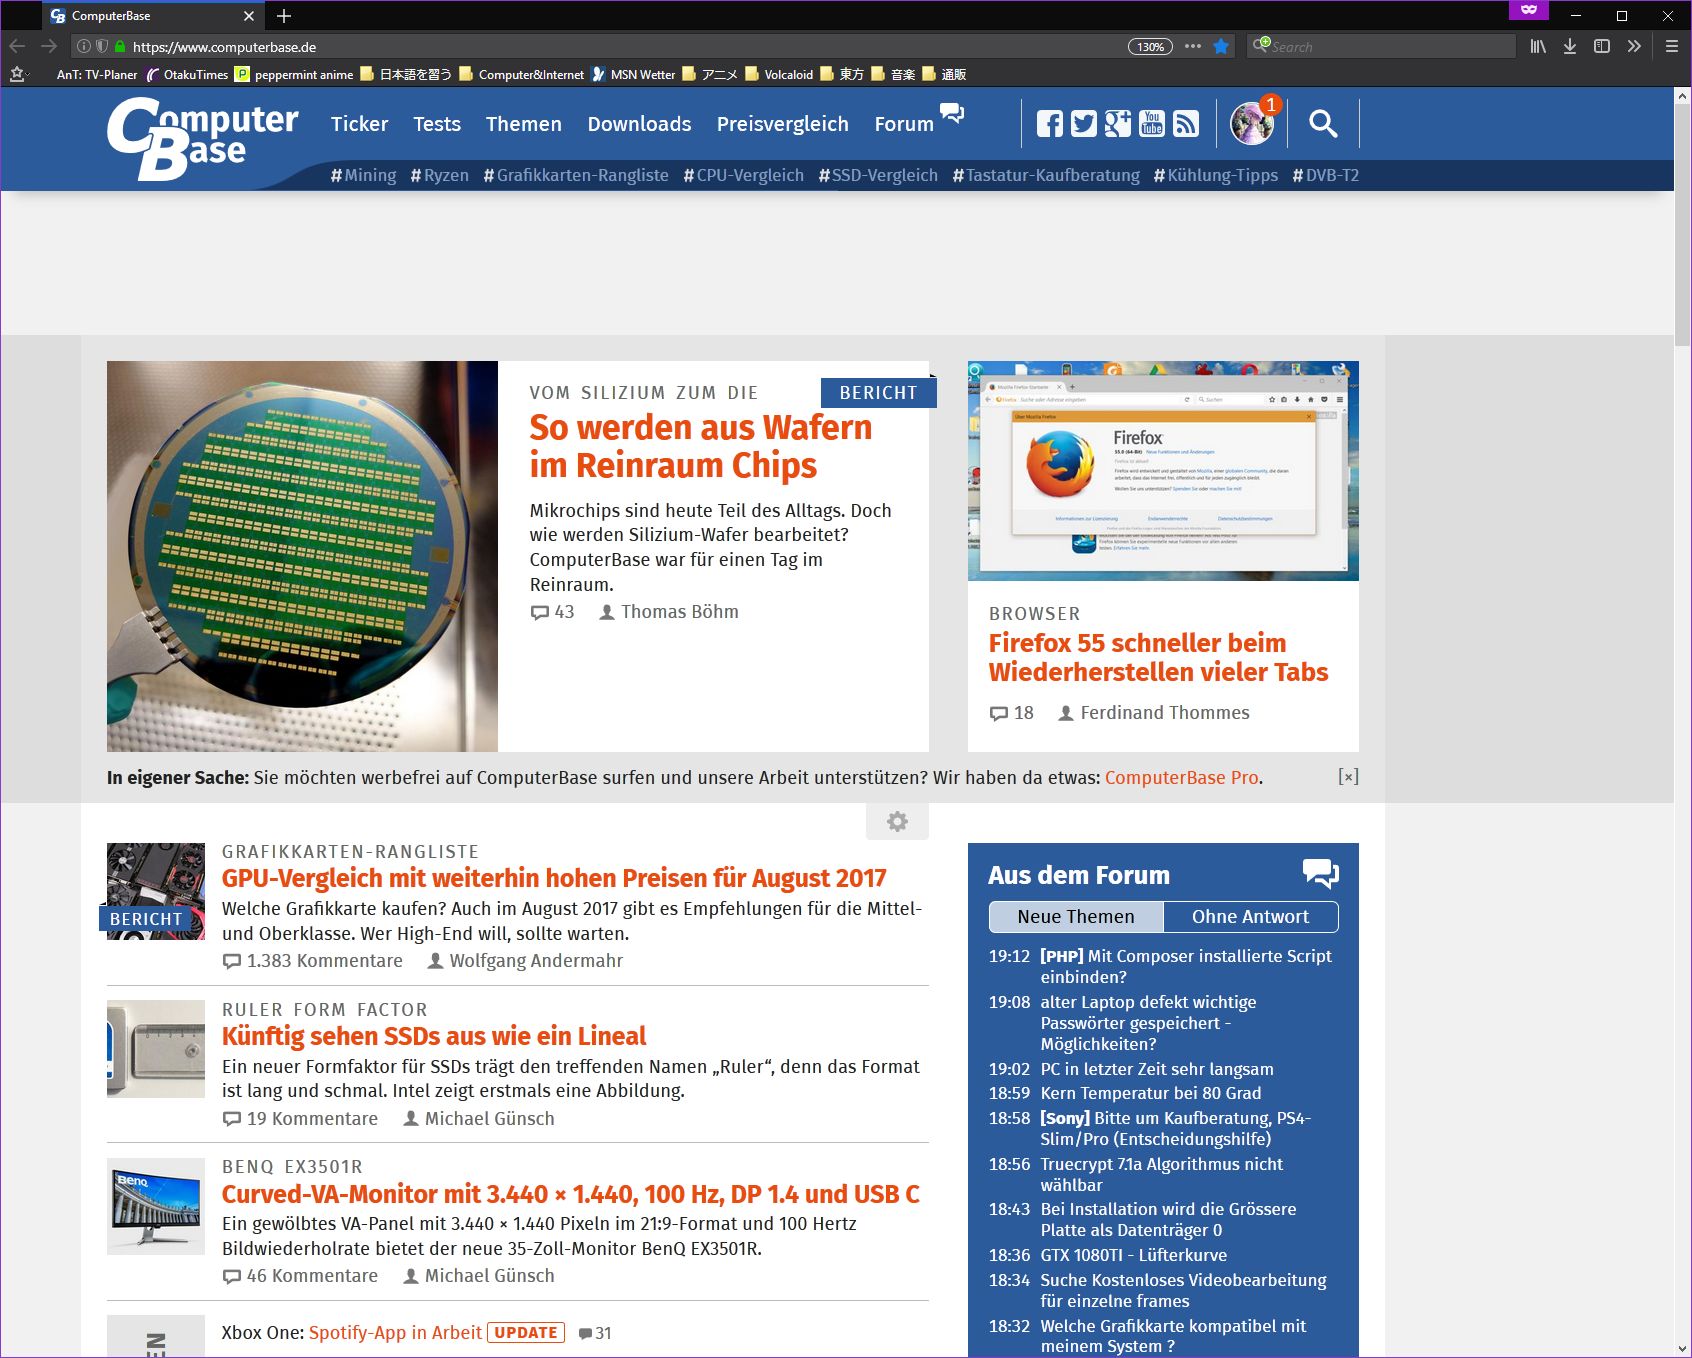Open ComputerBase YouTube channel icon

[1152, 124]
